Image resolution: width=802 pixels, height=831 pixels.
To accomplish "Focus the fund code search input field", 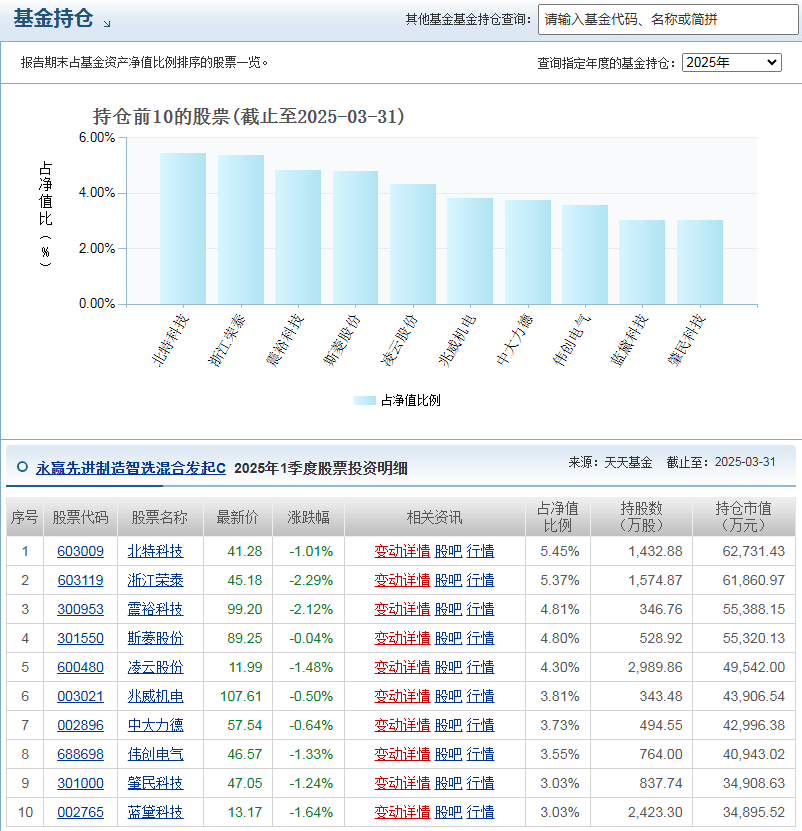I will [668, 20].
